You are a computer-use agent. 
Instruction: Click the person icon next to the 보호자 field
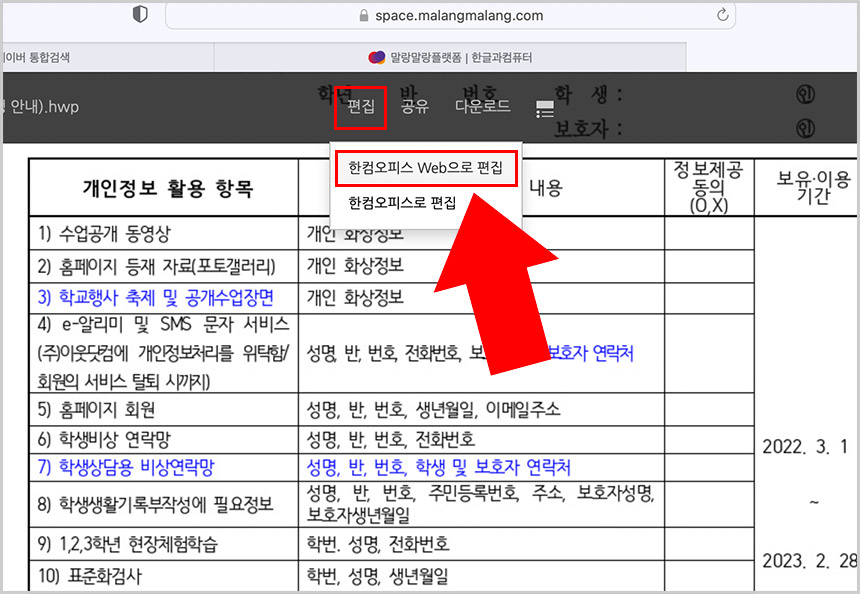point(806,126)
